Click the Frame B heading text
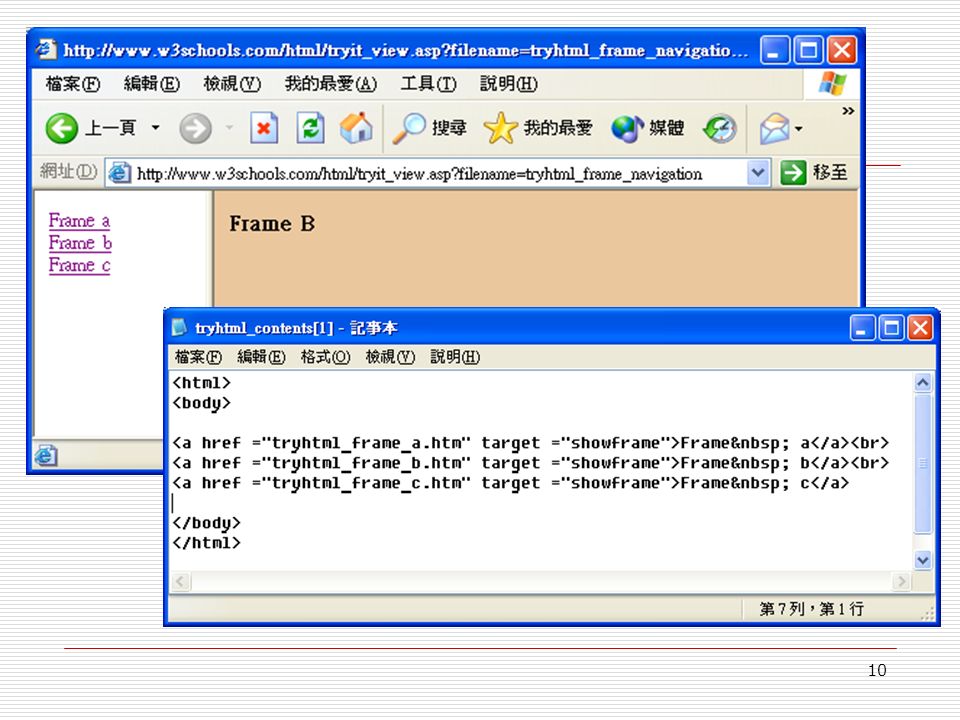 click(272, 223)
